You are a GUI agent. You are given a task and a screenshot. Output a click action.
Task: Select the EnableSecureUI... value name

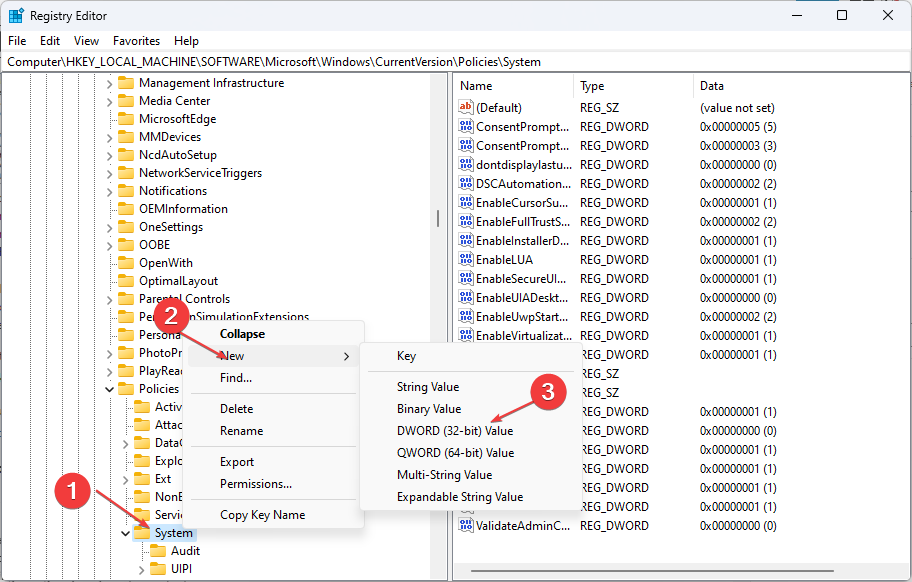point(521,278)
